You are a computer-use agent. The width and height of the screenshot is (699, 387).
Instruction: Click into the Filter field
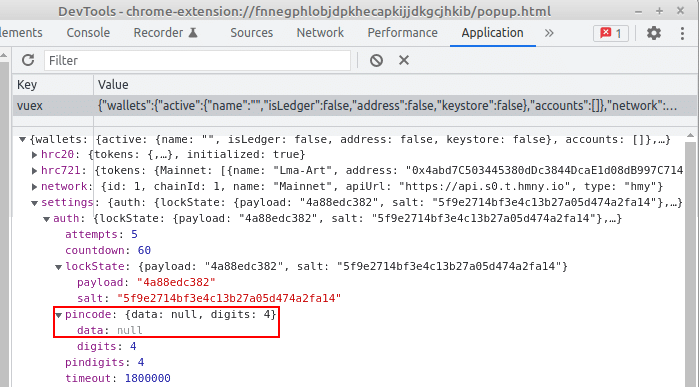(197, 60)
